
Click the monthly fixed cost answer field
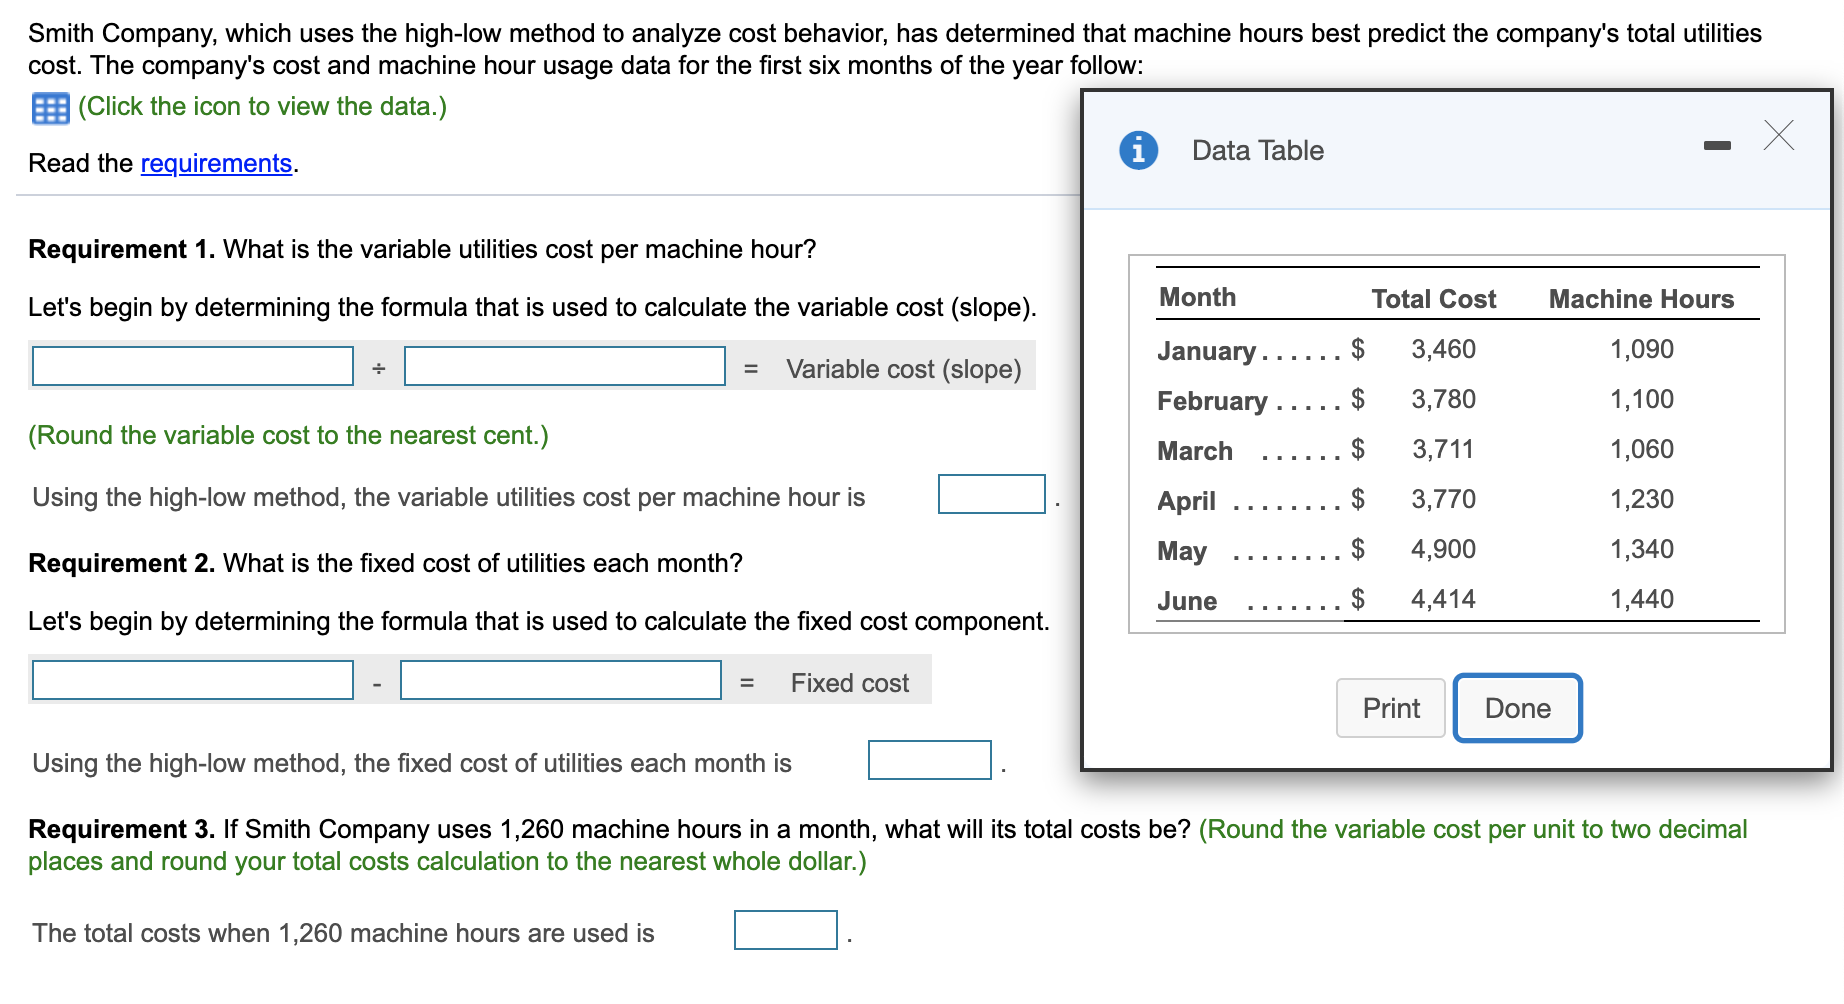(x=929, y=760)
